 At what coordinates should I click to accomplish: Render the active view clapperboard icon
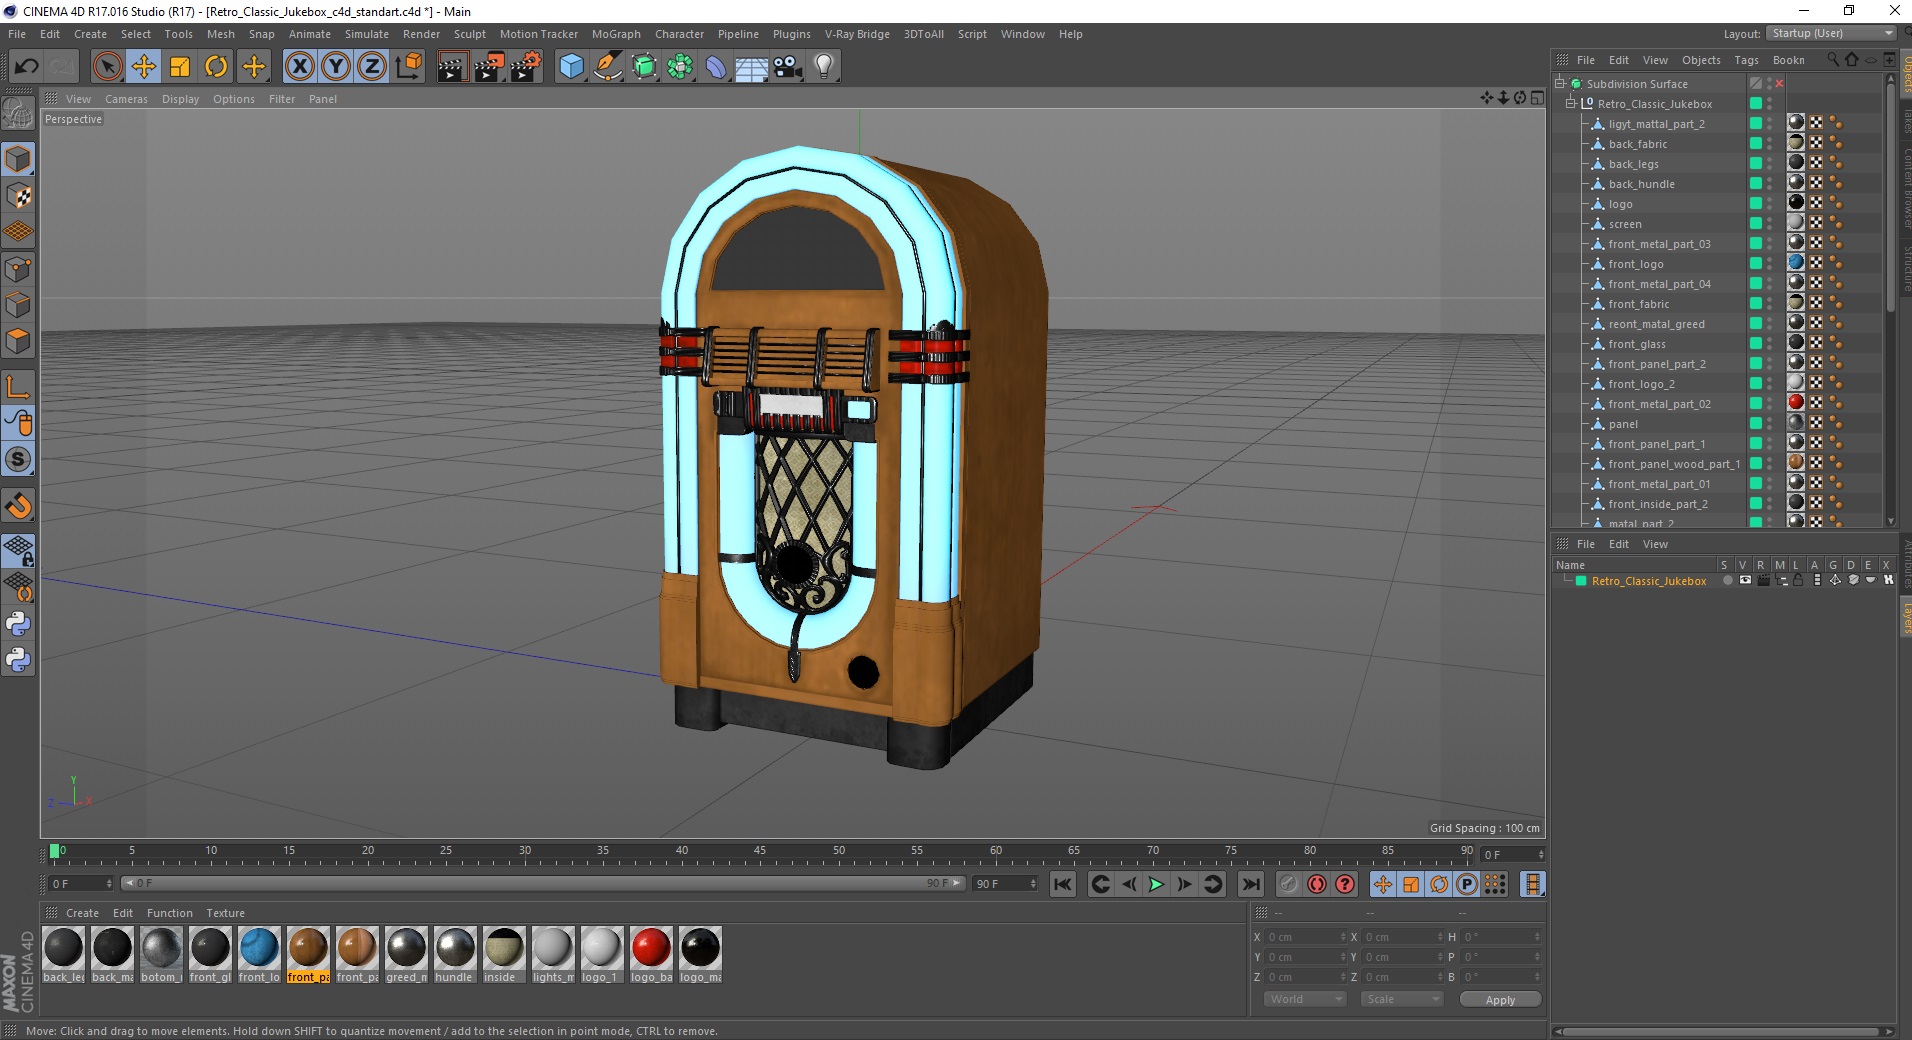click(452, 67)
